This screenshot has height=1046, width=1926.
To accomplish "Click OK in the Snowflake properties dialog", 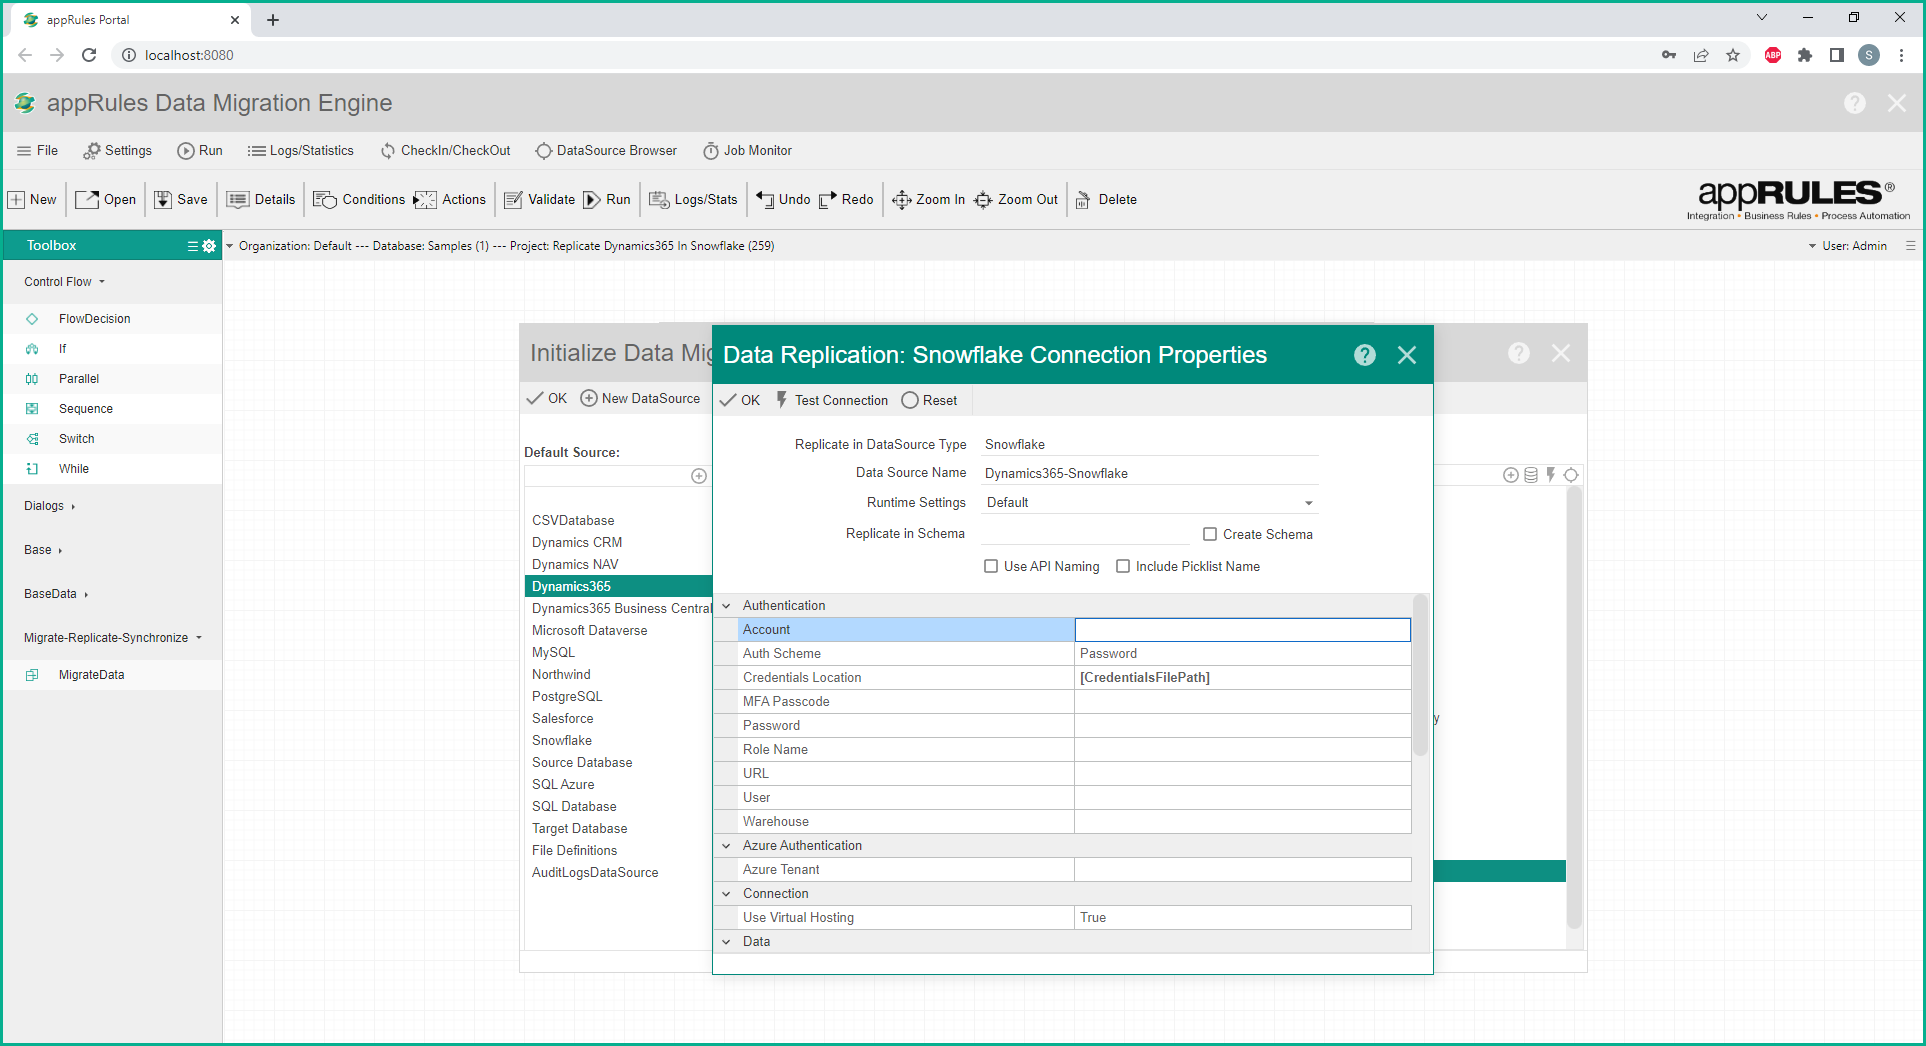I will coord(740,400).
